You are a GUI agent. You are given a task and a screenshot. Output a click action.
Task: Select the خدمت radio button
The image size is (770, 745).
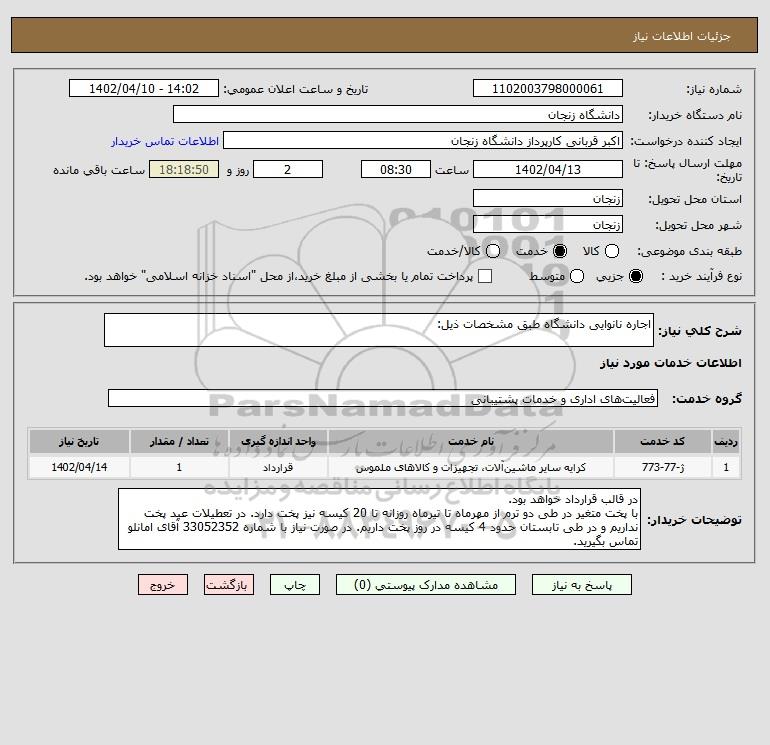coord(559,251)
